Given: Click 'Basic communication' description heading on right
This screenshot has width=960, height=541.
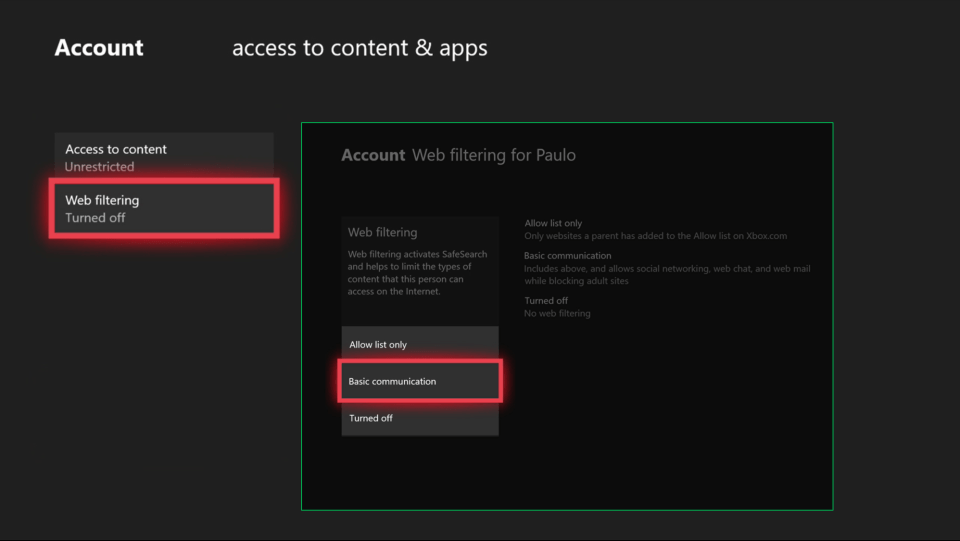Looking at the screenshot, I should (567, 256).
